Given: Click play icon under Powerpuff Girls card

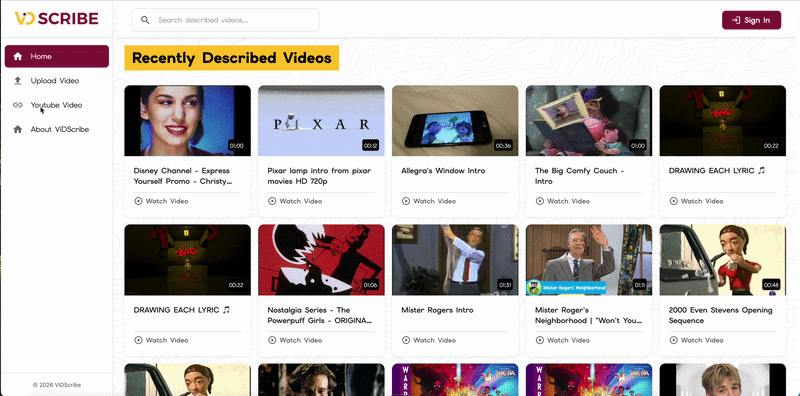Looking at the screenshot, I should click(x=272, y=340).
